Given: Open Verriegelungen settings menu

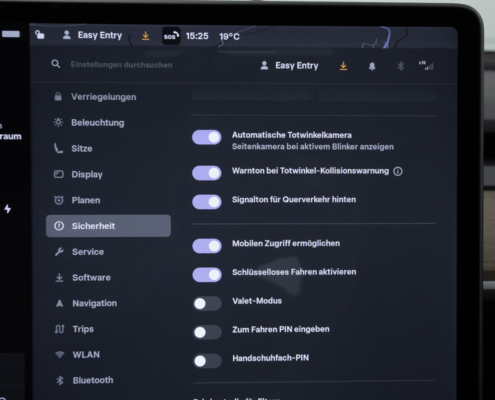Looking at the screenshot, I should pos(108,97).
